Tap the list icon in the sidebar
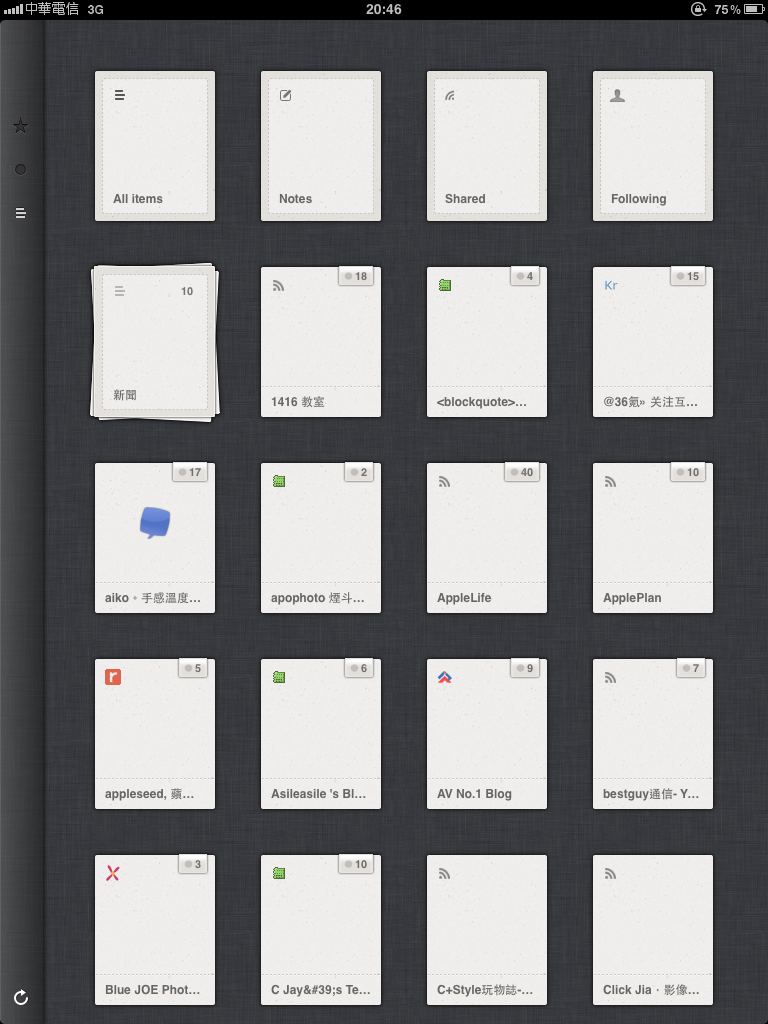The image size is (768, 1024). [20, 213]
